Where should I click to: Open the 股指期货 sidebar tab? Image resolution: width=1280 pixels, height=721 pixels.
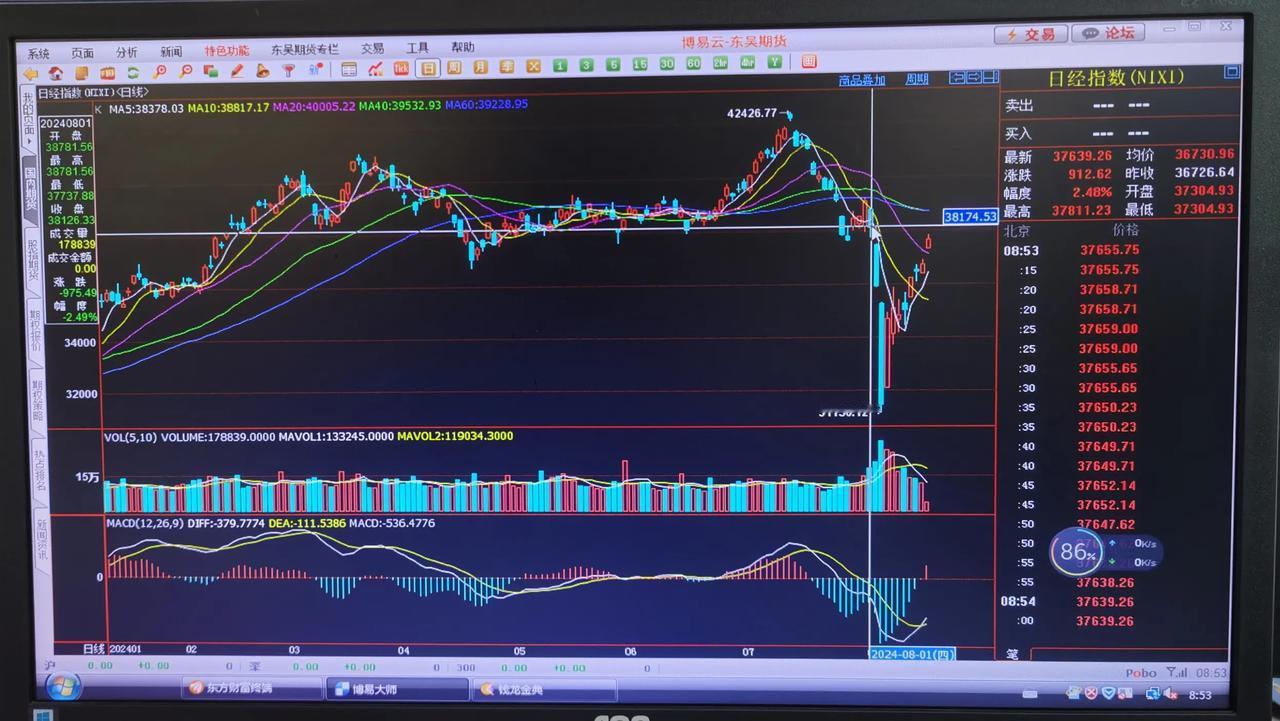tap(32, 260)
